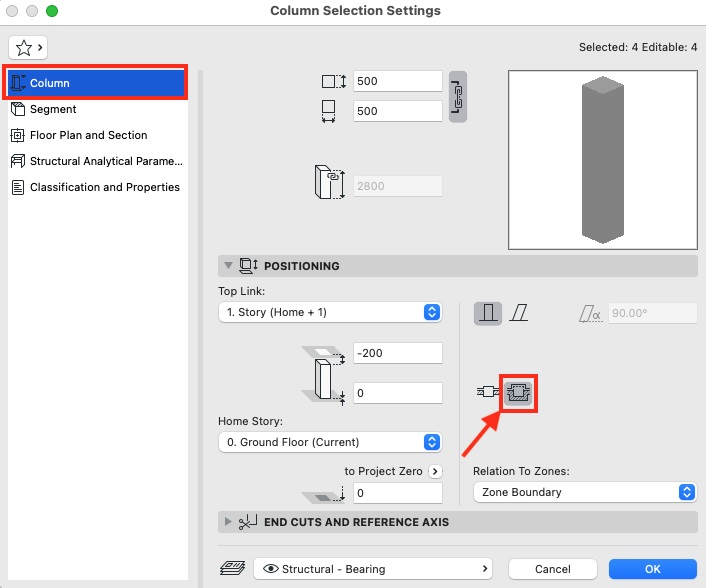706x588 pixels.
Task: Click the top offset field showing -200
Action: pyautogui.click(x=397, y=353)
